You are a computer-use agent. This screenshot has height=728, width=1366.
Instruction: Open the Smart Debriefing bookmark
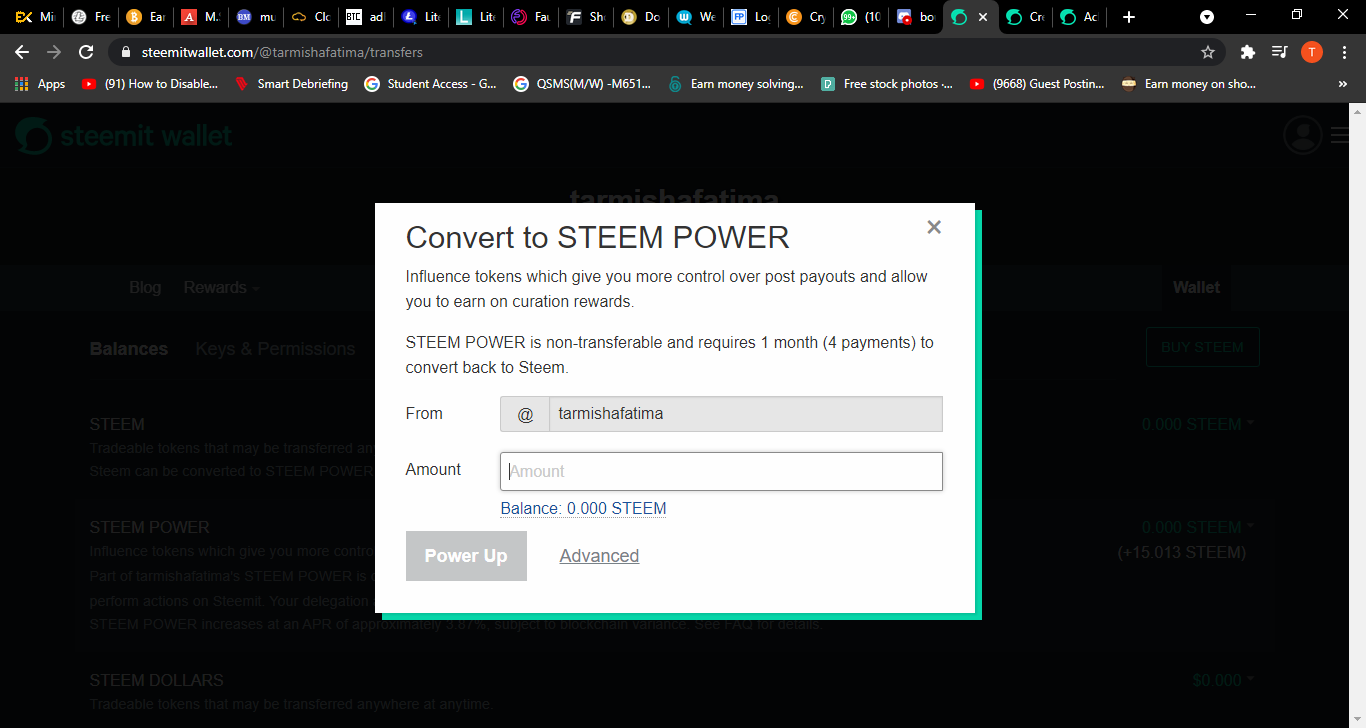(x=291, y=84)
